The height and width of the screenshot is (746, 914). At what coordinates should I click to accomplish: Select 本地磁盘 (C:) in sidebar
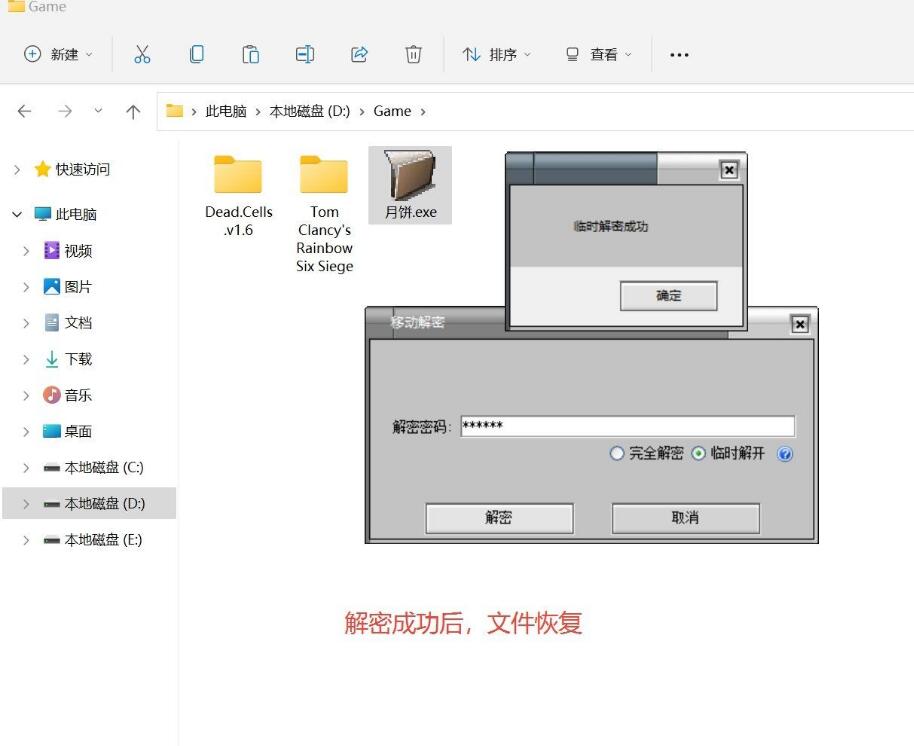point(103,468)
